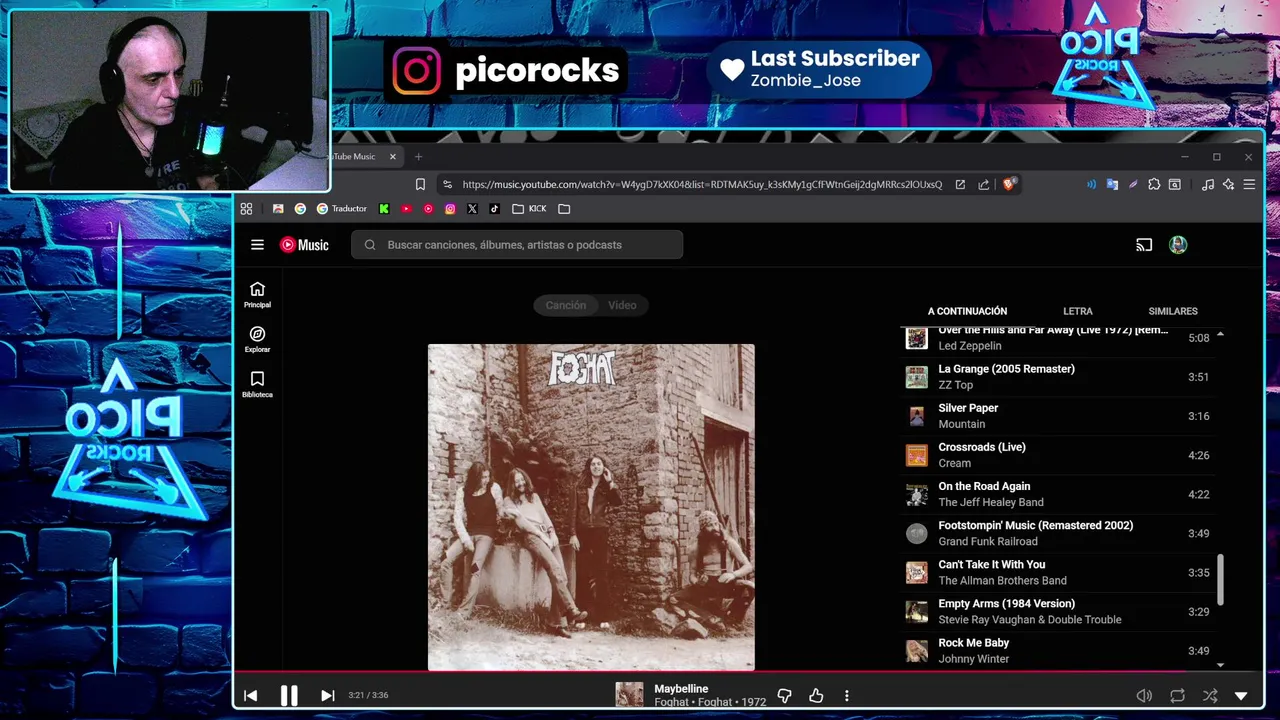Screen dimensions: 1280x720
Task: Click the Crossroads (Live) album thumbnail
Action: click(x=916, y=455)
